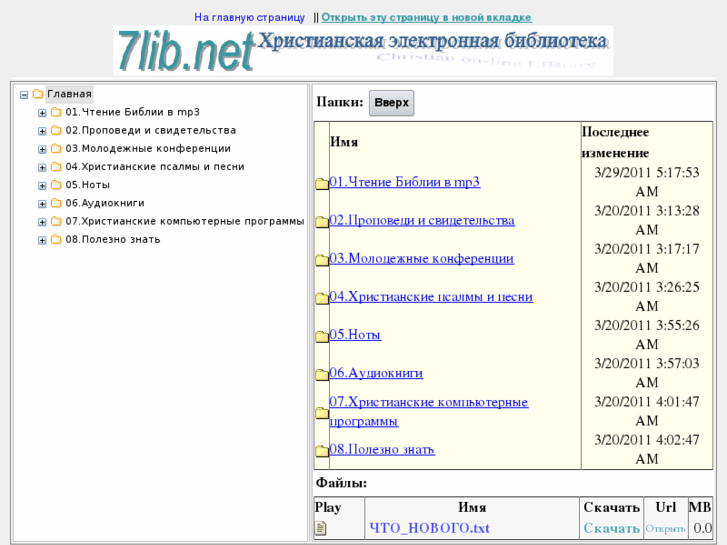The image size is (727, 545).
Task: Open the 01.Чтение Библии в mp3 folder link
Action: pos(405,182)
